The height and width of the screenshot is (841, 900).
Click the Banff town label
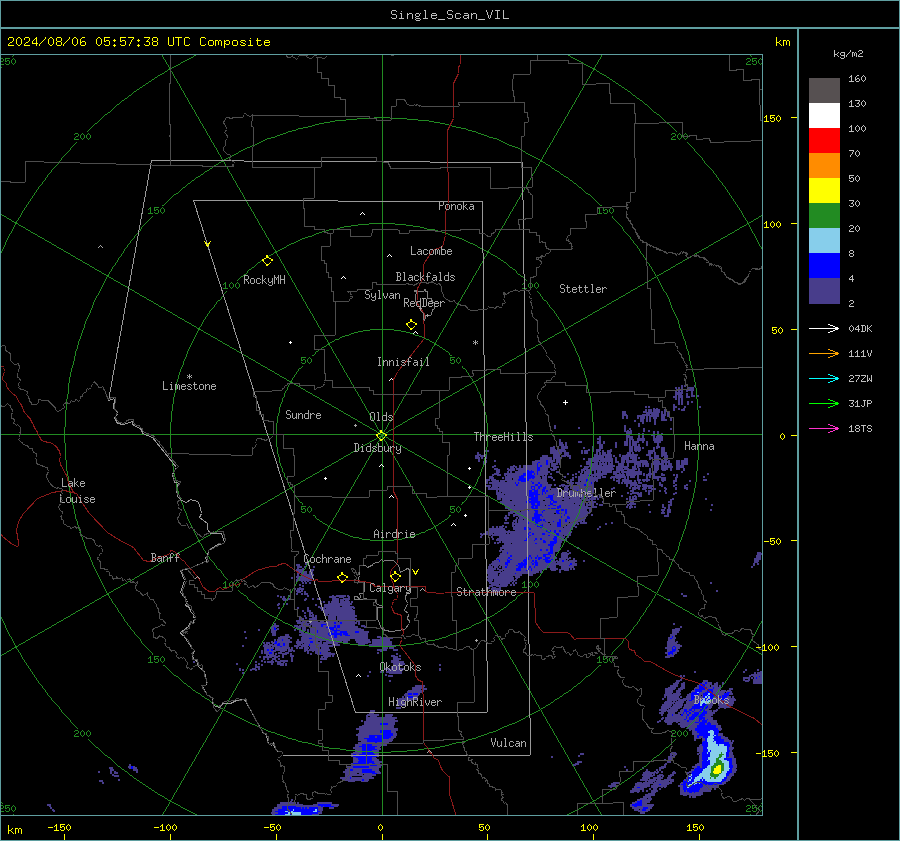pyautogui.click(x=165, y=557)
